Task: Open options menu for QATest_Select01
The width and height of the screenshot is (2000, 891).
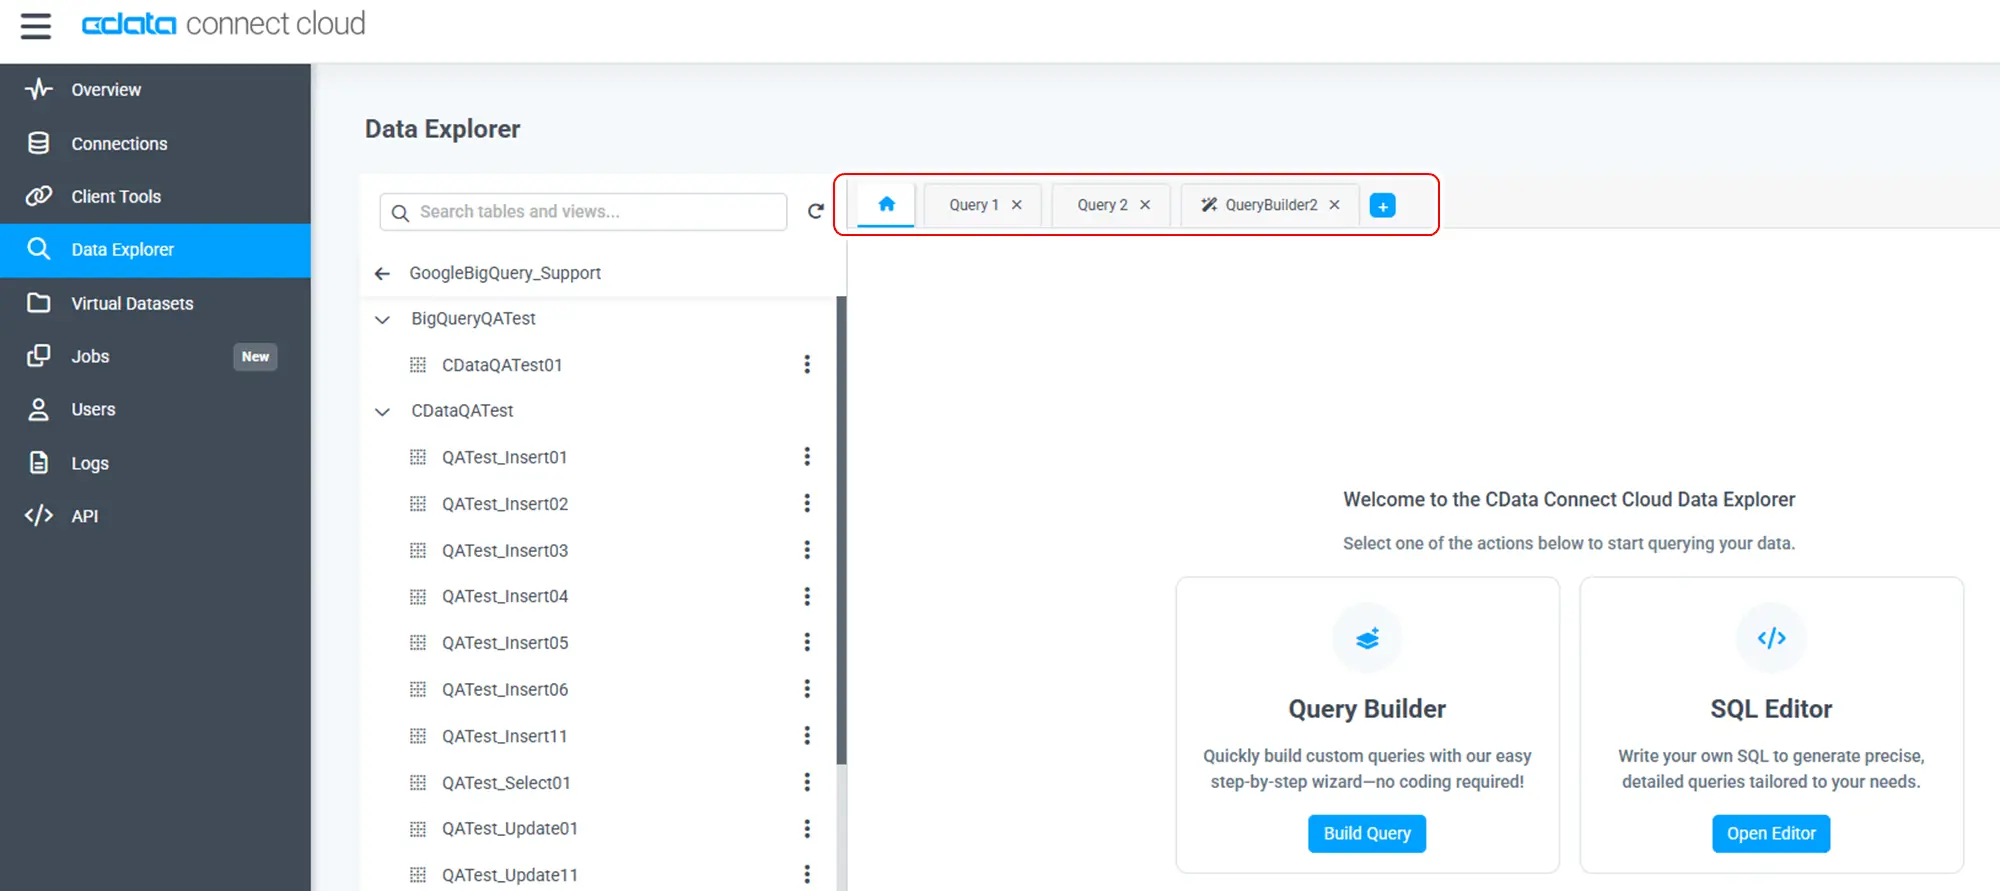Action: [807, 782]
